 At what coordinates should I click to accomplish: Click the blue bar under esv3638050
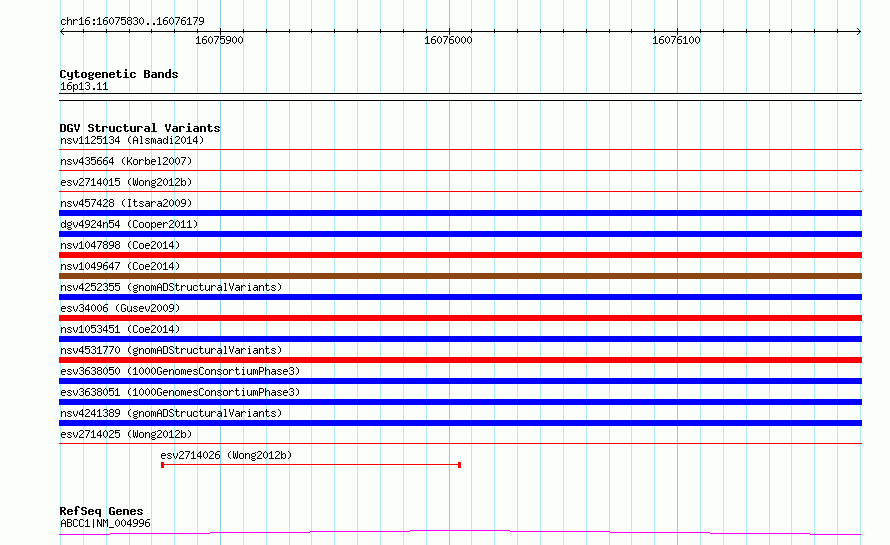click(460, 381)
